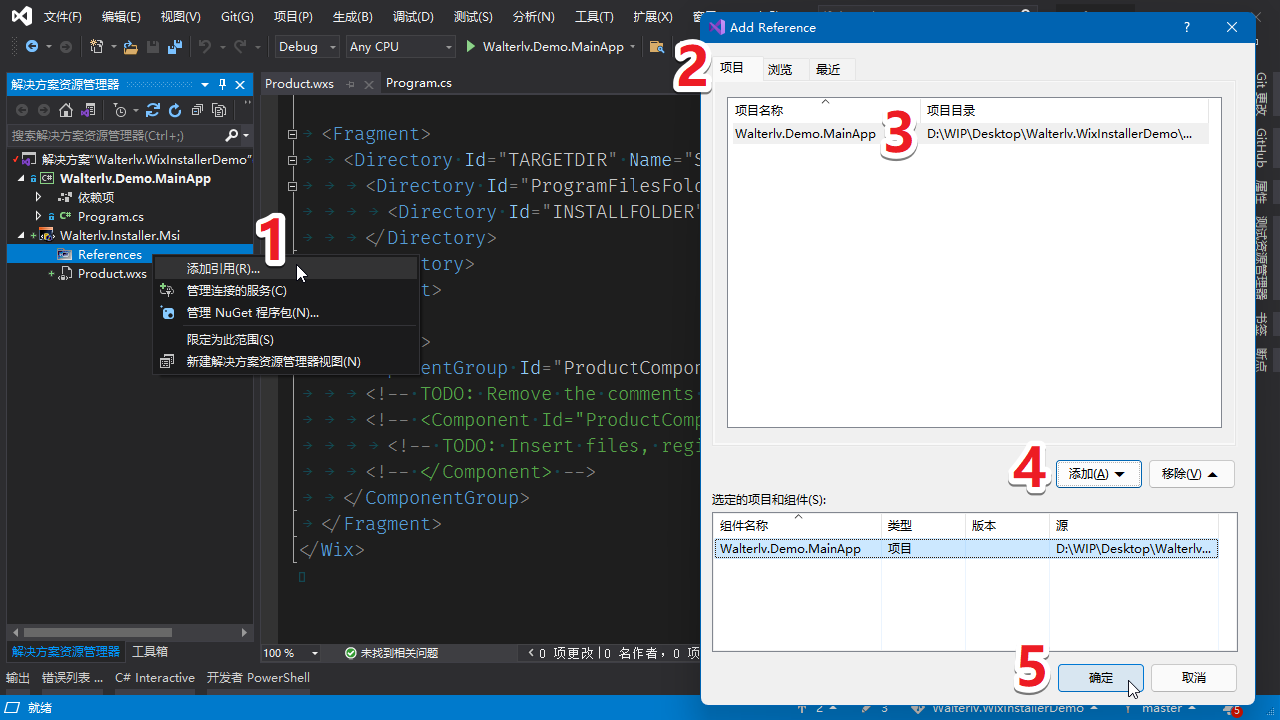1280x720 pixels.
Task: Click the 添加(A) button
Action: [1098, 474]
